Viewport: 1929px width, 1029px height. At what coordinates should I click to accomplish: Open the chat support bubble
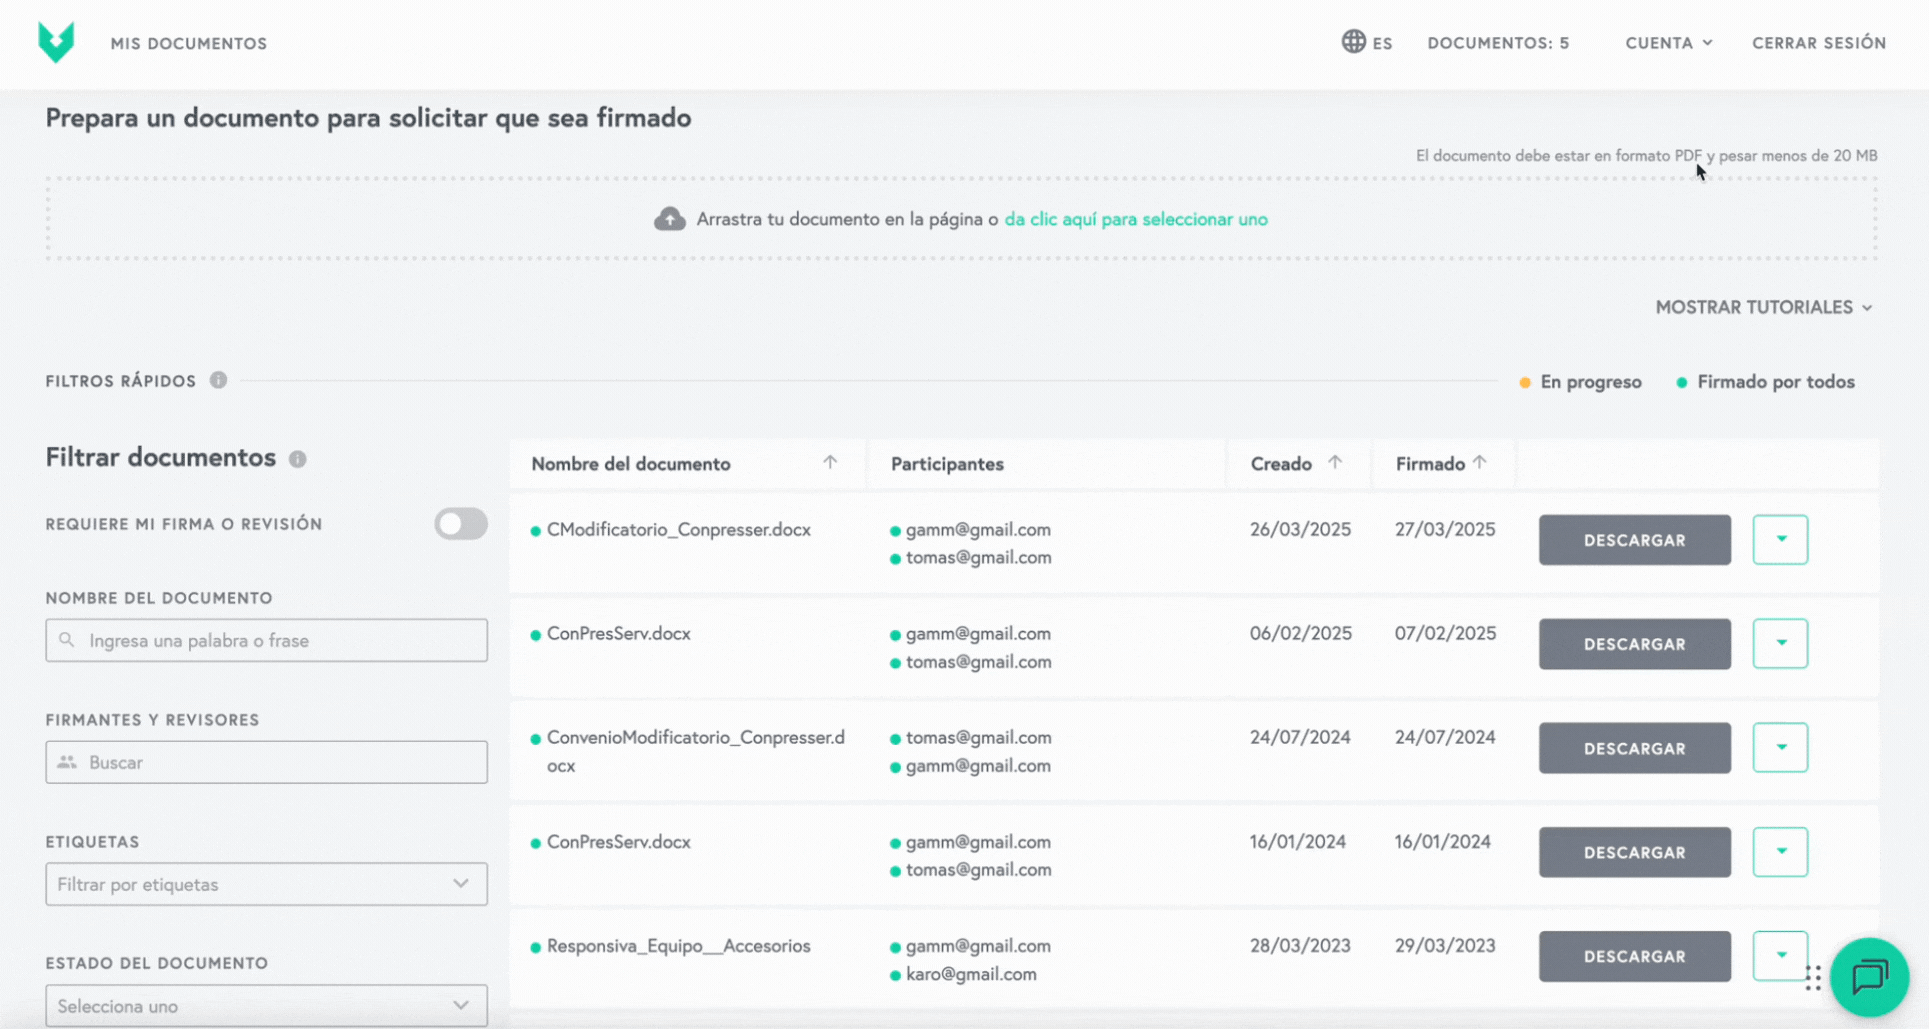coord(1869,977)
